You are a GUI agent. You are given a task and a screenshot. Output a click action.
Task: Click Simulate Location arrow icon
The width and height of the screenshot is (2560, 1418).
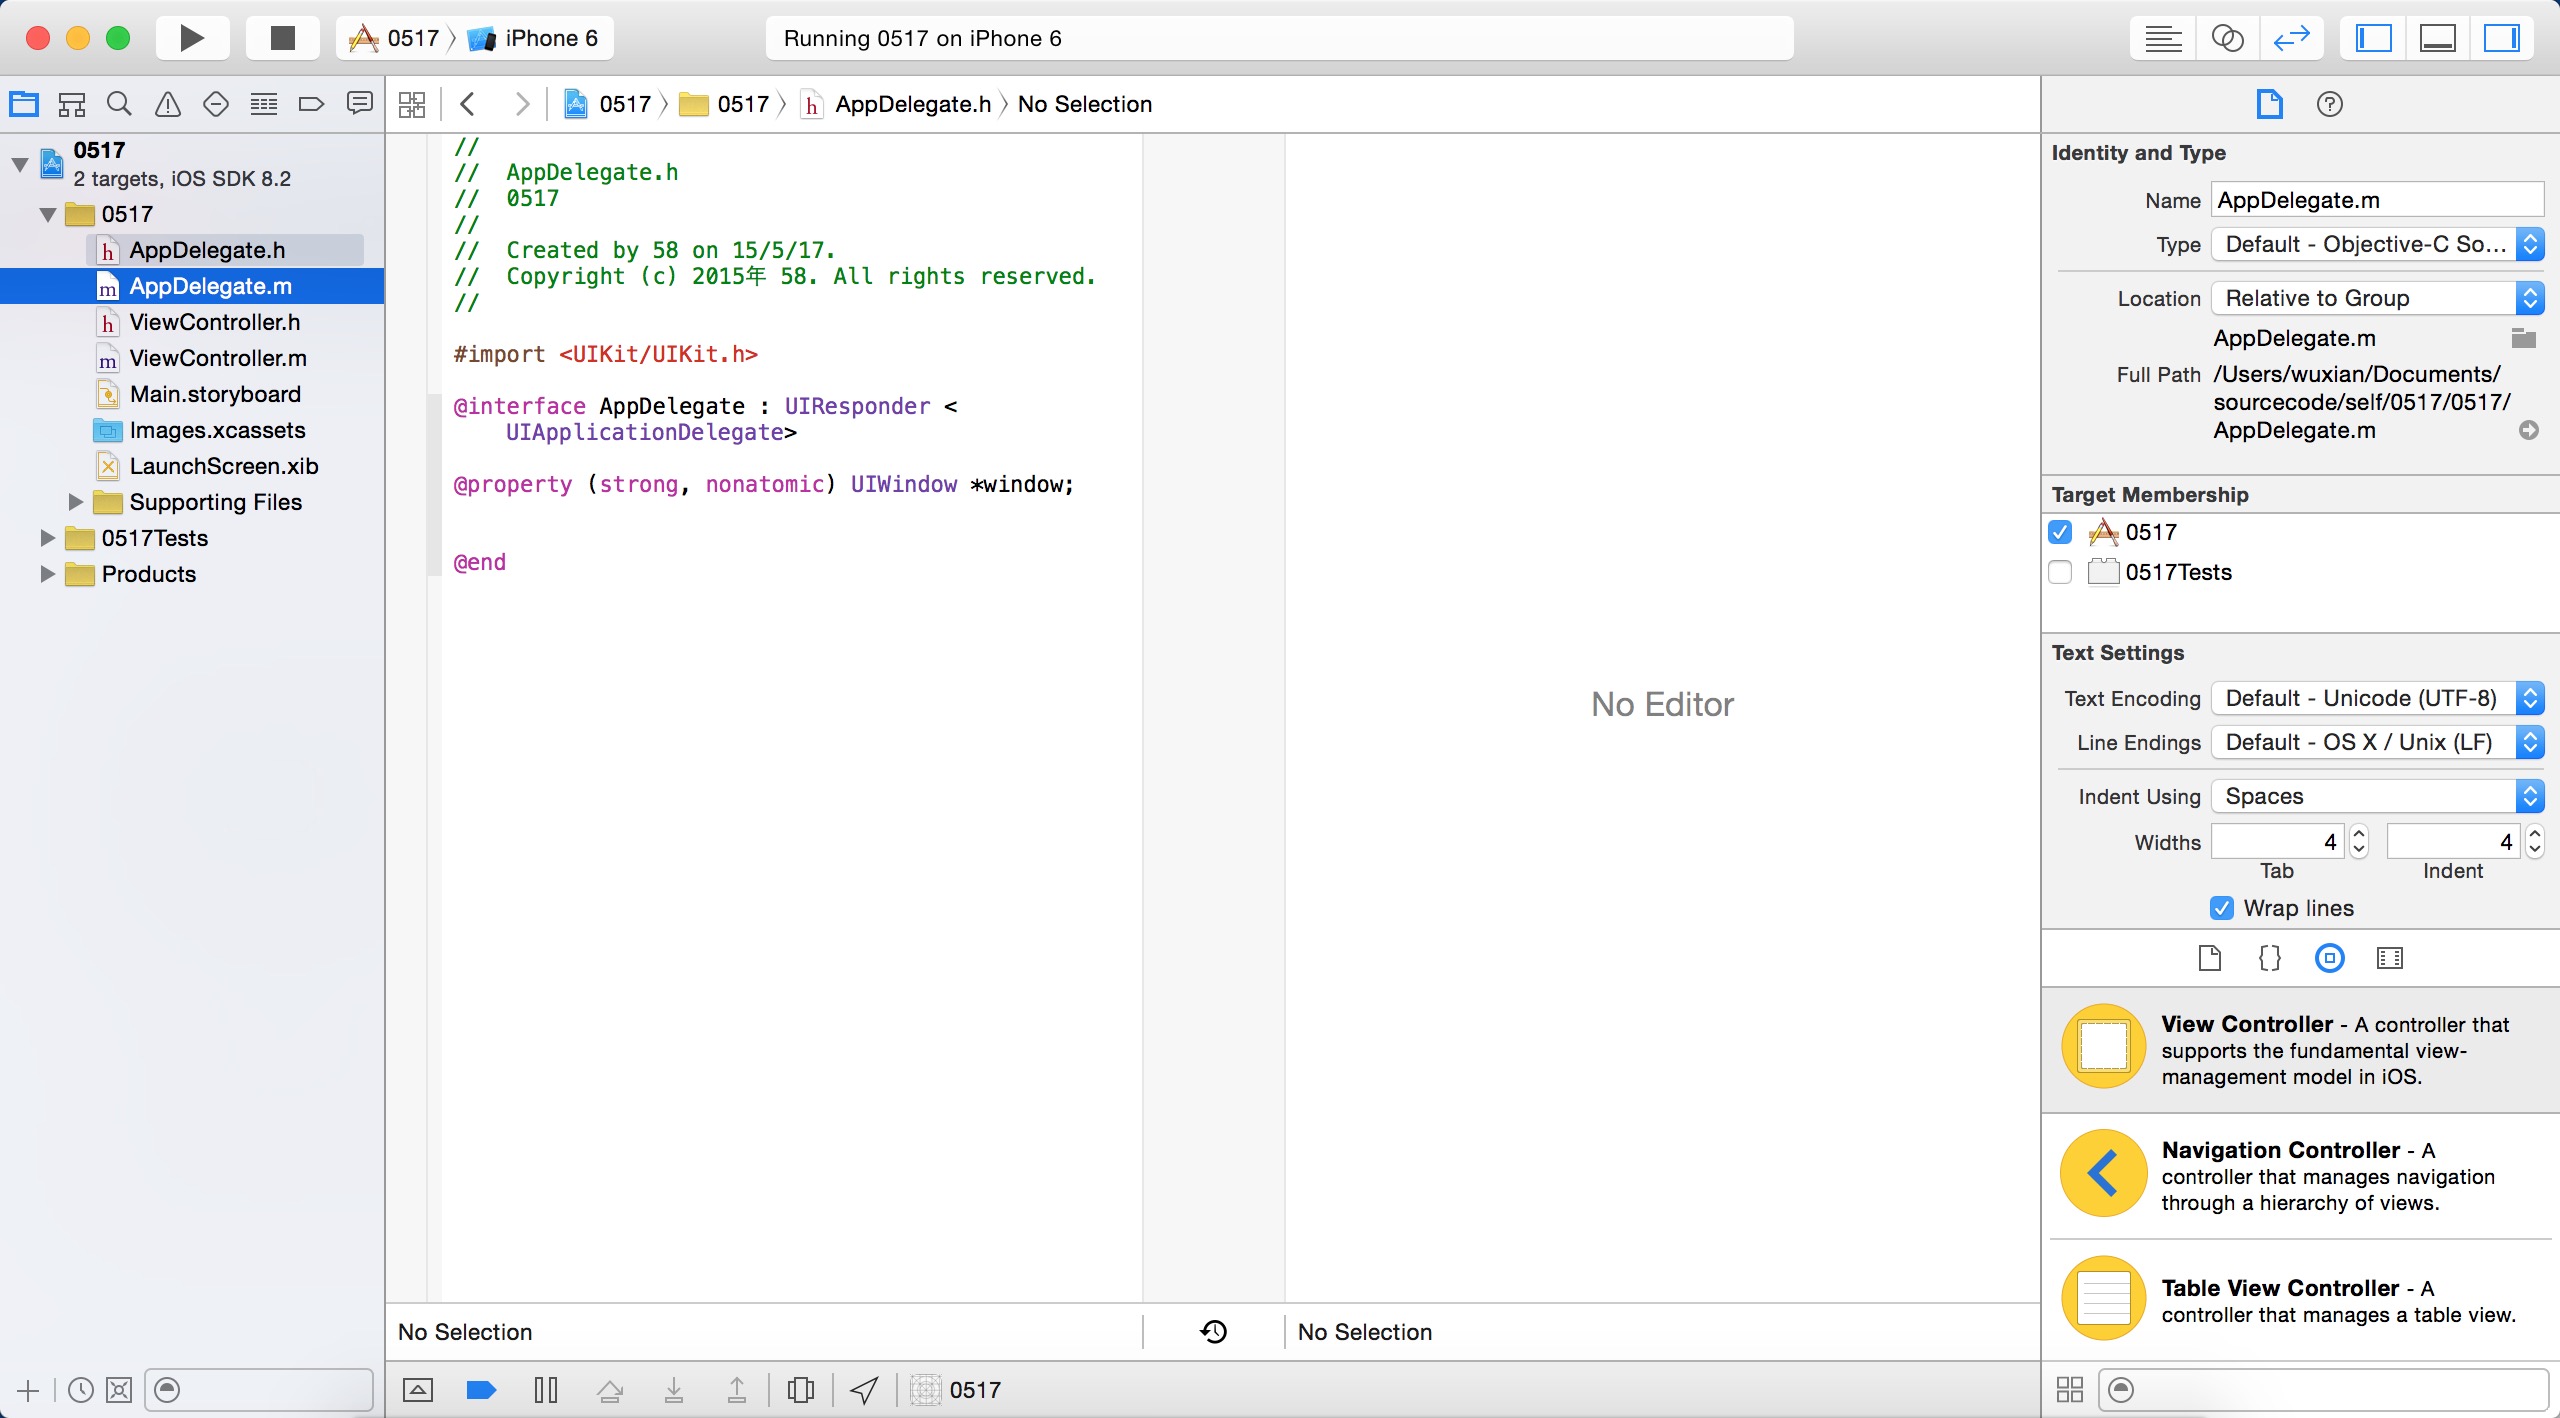(x=864, y=1390)
